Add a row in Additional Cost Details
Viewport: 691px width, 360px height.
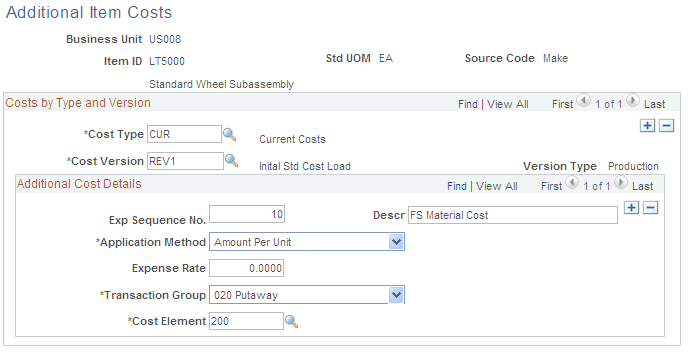click(632, 208)
